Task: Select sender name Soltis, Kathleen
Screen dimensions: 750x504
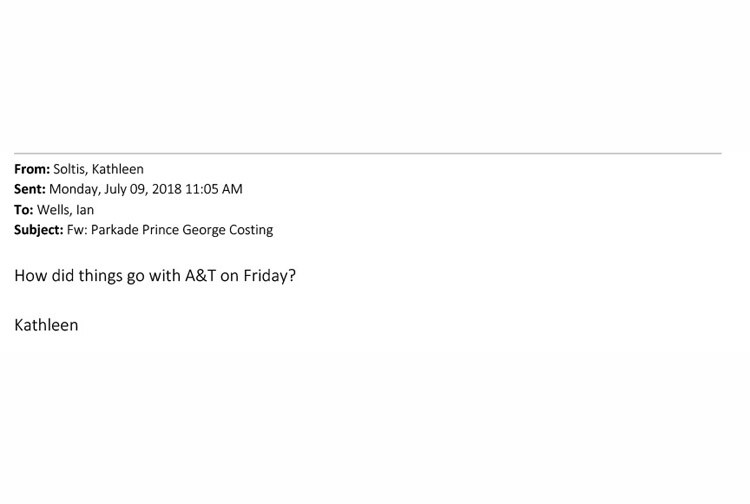Action: click(x=98, y=169)
